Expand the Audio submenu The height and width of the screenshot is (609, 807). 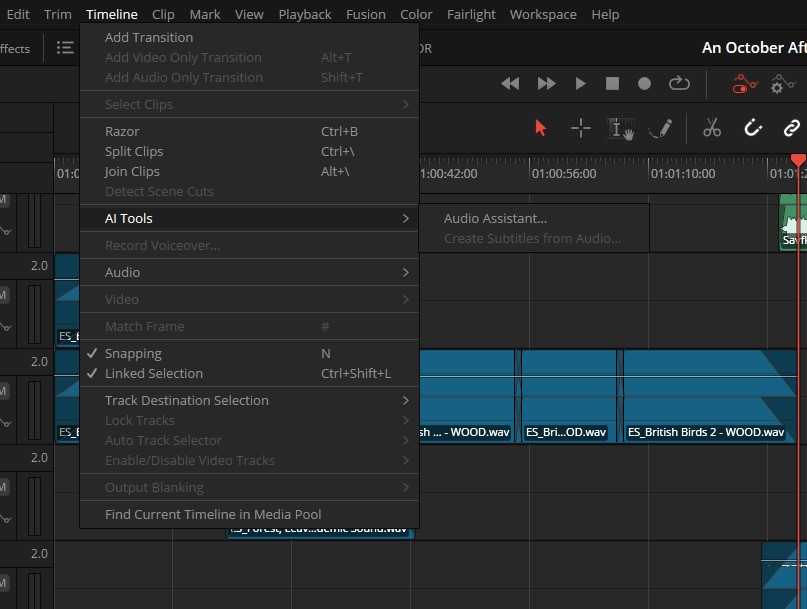click(249, 272)
